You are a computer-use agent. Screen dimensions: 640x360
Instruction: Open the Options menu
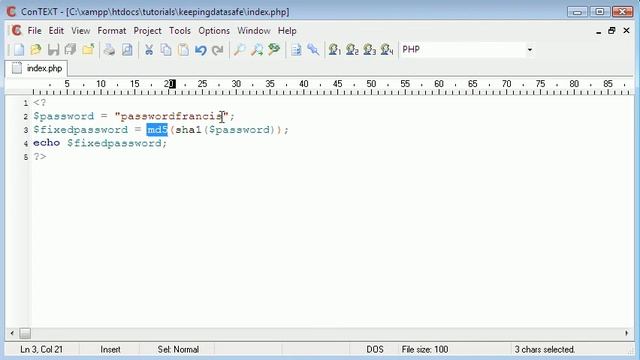click(x=214, y=31)
